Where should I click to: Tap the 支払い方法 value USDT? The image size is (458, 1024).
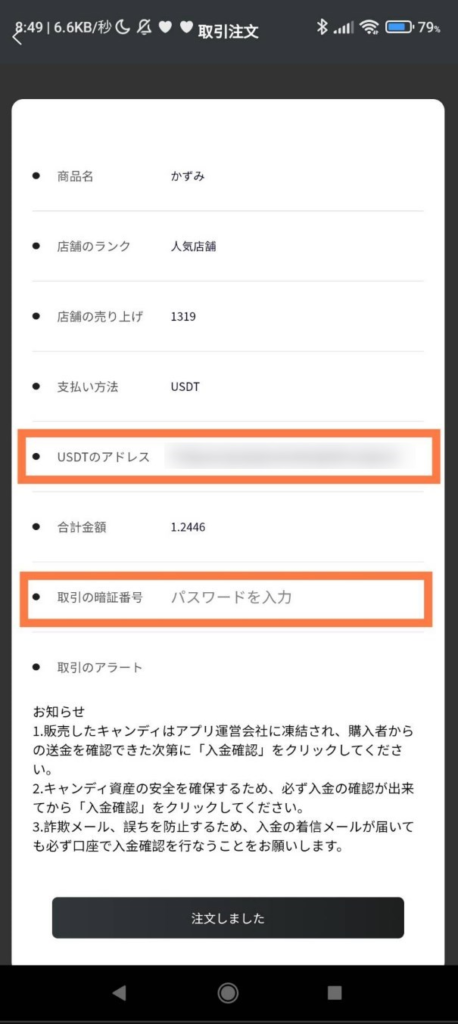(x=185, y=387)
